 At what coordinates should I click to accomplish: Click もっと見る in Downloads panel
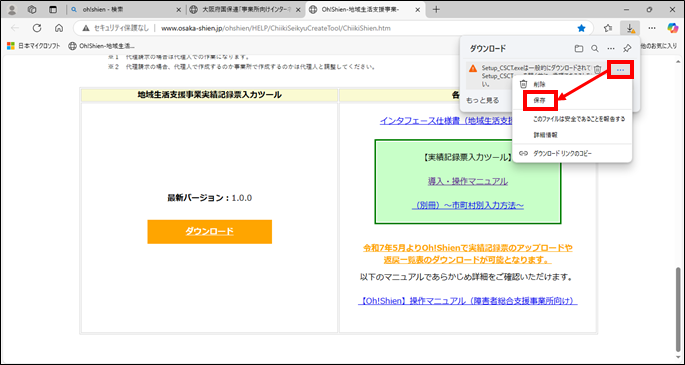pyautogui.click(x=483, y=100)
